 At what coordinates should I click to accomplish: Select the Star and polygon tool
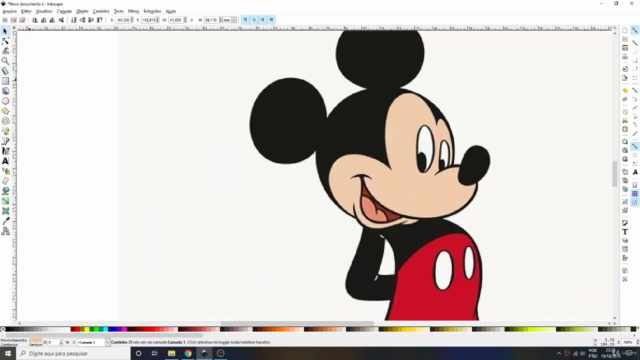coord(5,111)
